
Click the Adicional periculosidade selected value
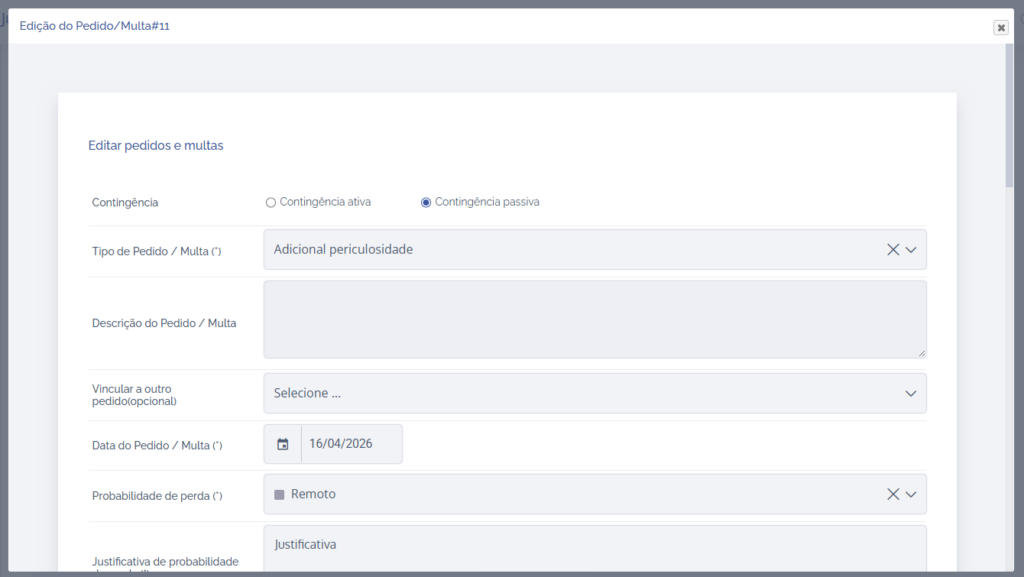343,250
